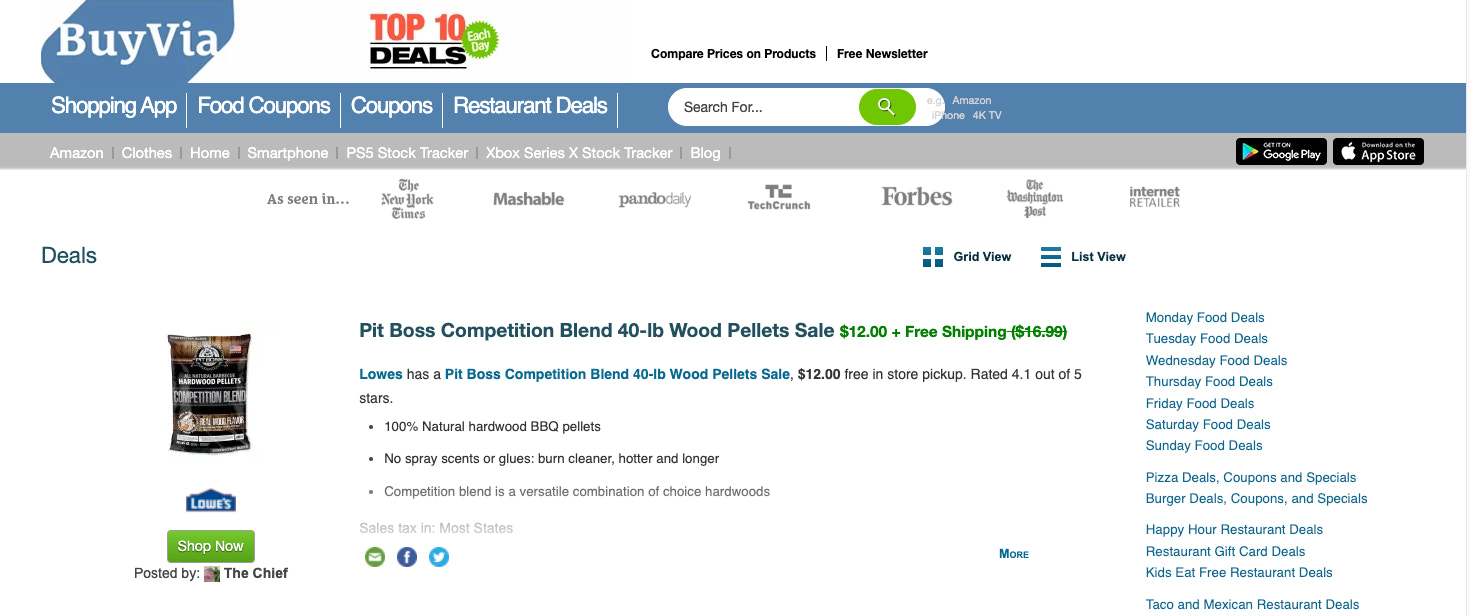1470x616 pixels.
Task: Open the App Store download badge
Action: tap(1378, 152)
